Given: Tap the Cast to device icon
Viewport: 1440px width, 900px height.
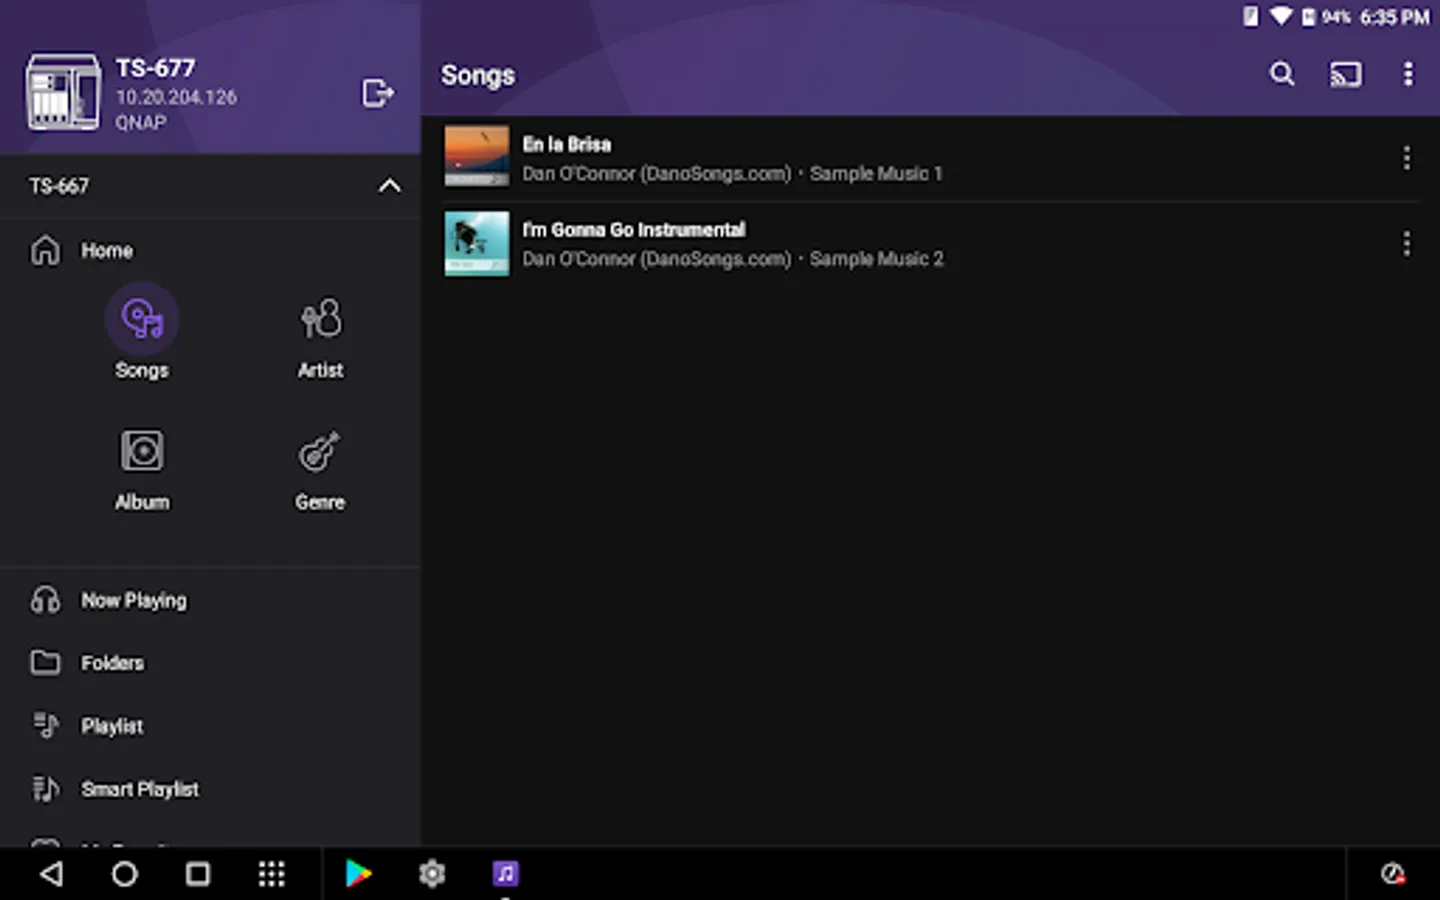Looking at the screenshot, I should coord(1345,74).
